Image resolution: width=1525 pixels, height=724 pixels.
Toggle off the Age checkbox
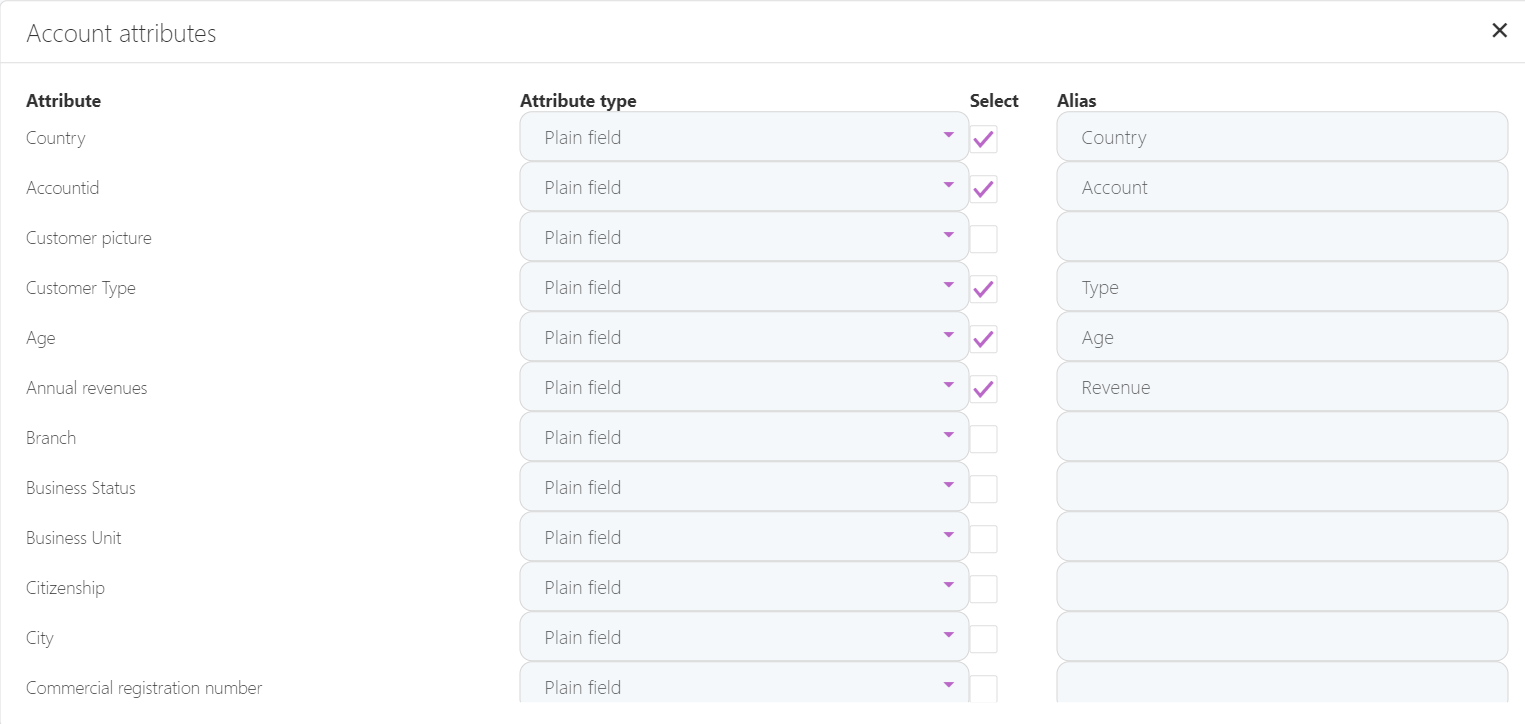tap(984, 339)
